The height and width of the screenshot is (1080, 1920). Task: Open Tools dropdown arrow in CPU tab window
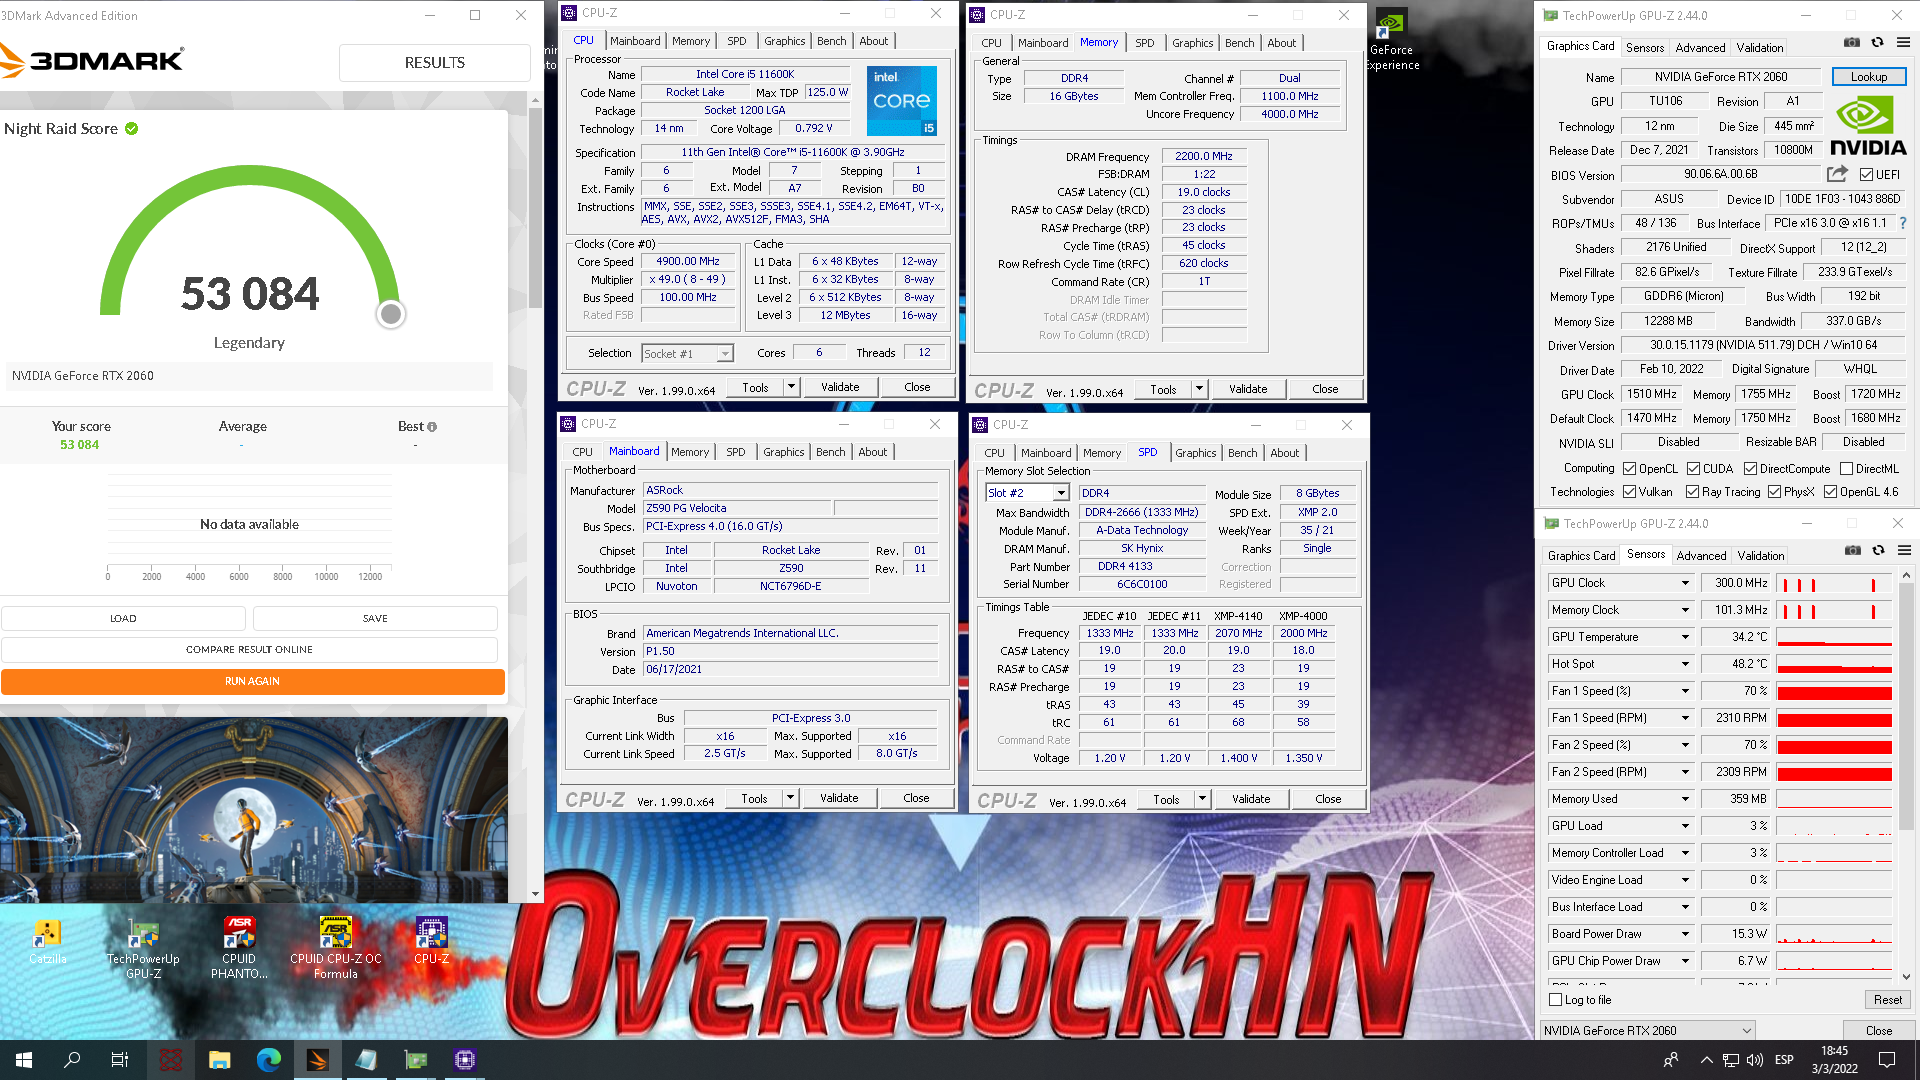click(791, 387)
